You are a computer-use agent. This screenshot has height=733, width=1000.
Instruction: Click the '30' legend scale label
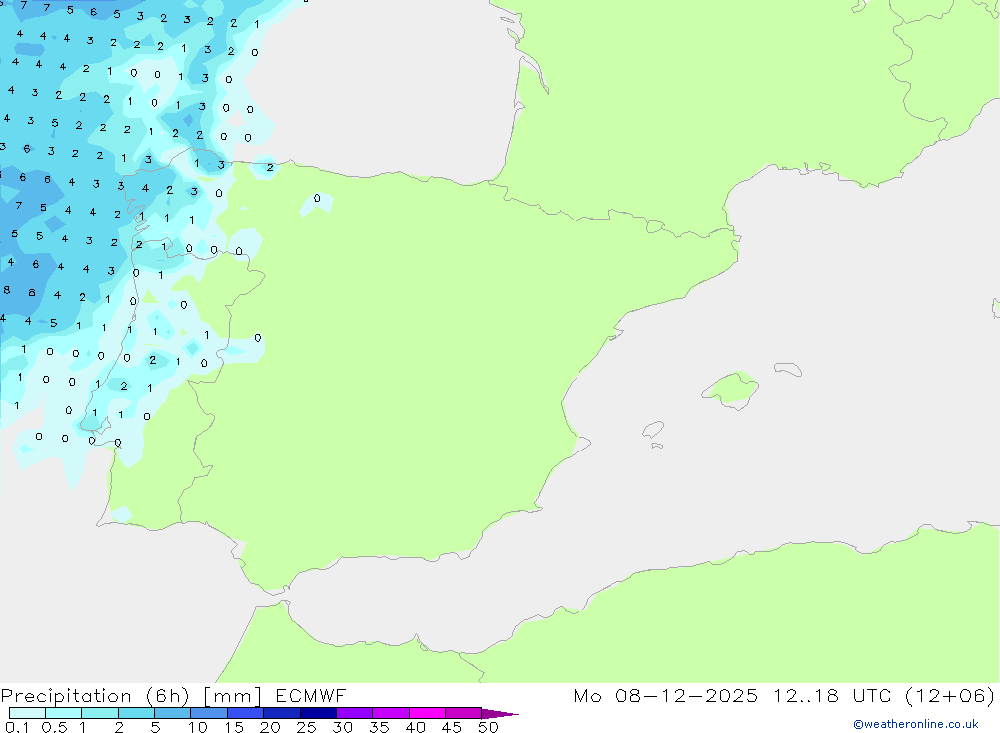tap(342, 727)
